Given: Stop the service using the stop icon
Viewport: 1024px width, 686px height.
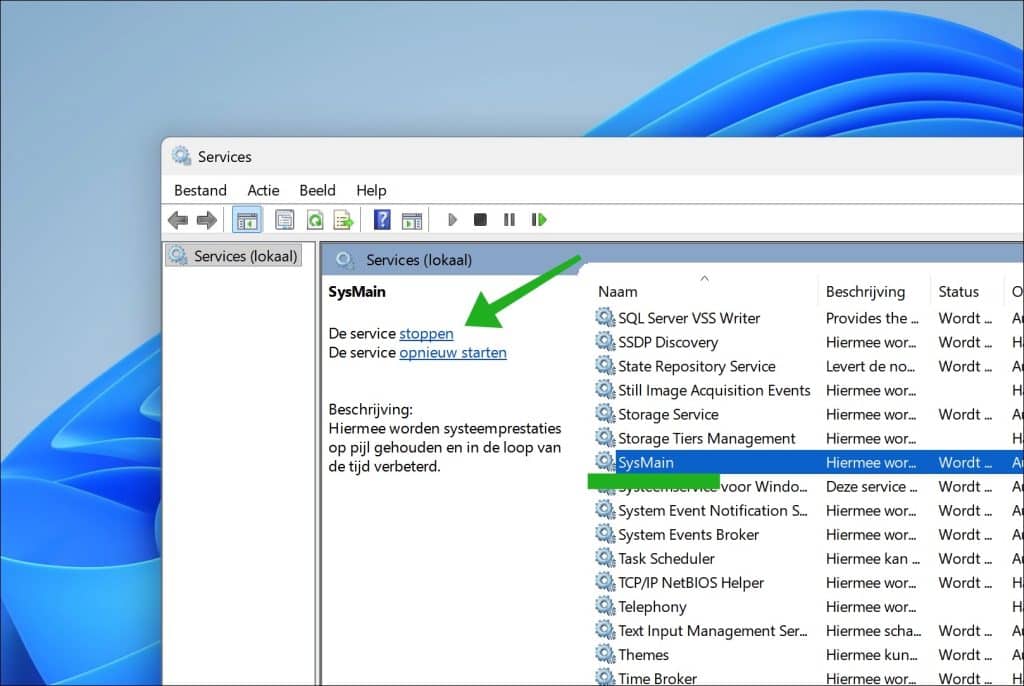Looking at the screenshot, I should point(480,219).
